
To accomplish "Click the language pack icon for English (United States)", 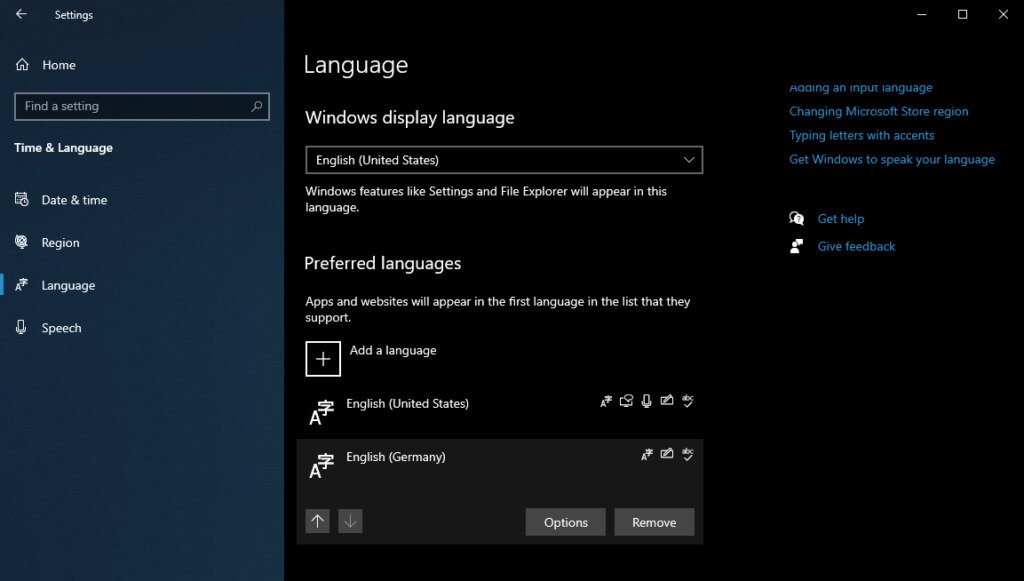I will click(x=606, y=400).
